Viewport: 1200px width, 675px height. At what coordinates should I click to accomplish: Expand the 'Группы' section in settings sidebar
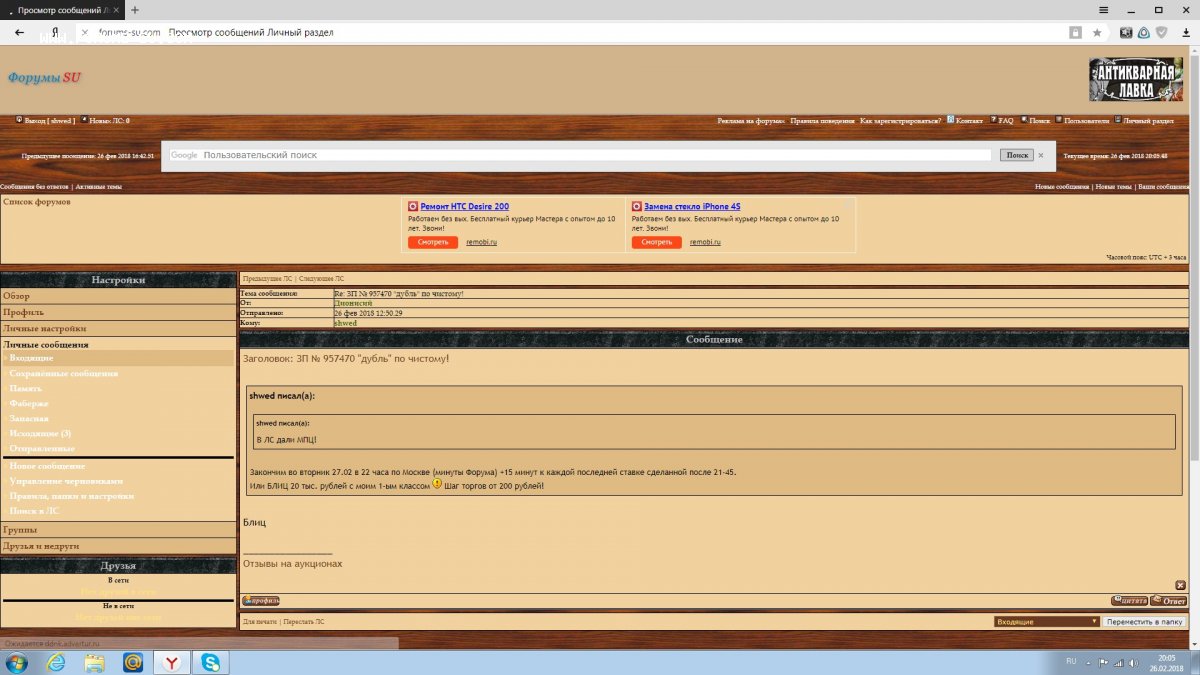click(x=20, y=529)
